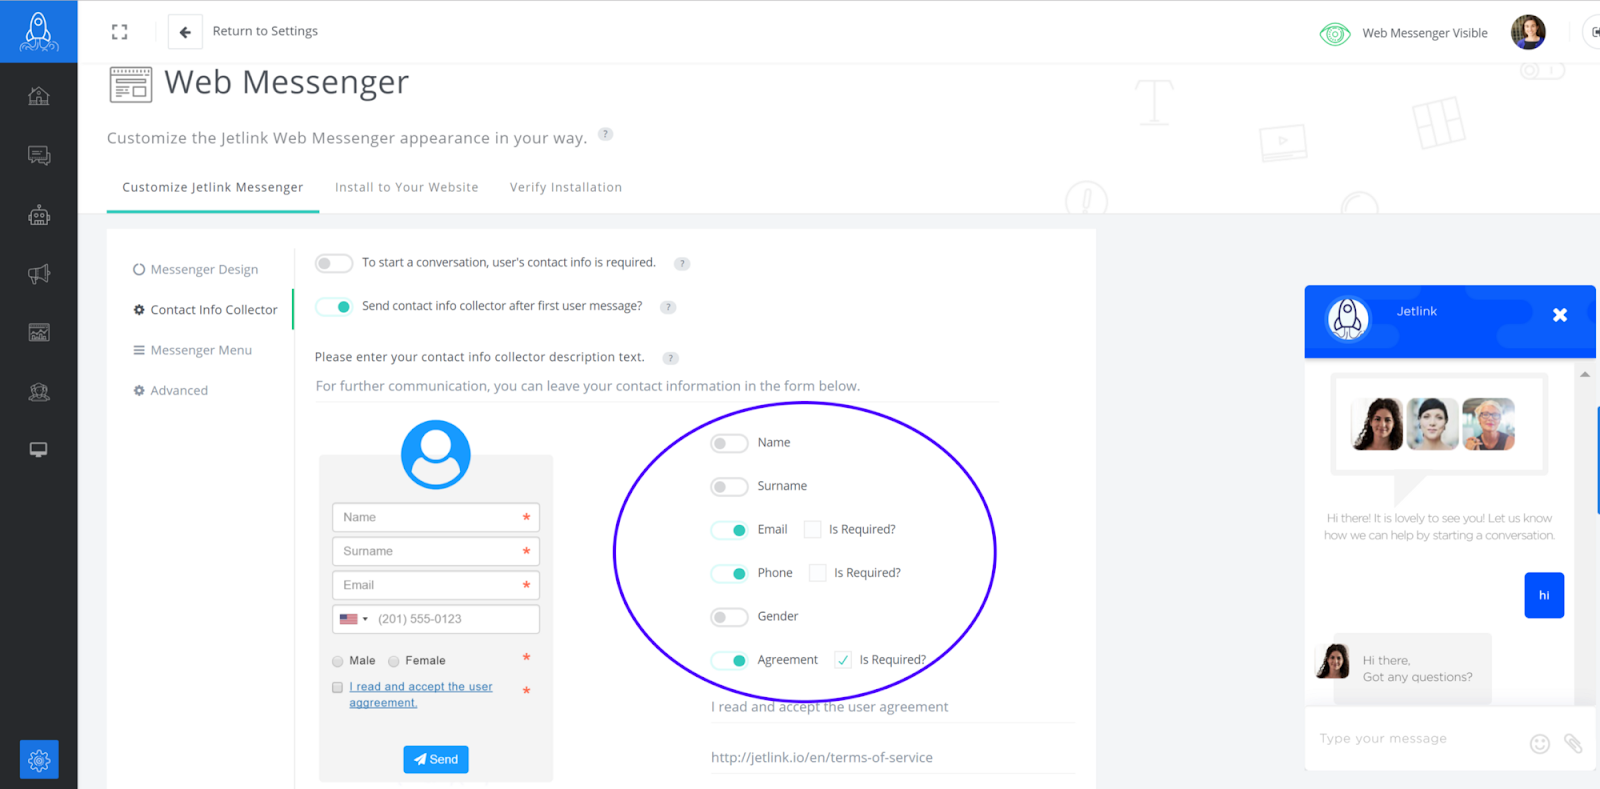This screenshot has height=789, width=1600.
Task: Check the user agreement checkbox in preview
Action: (x=338, y=687)
